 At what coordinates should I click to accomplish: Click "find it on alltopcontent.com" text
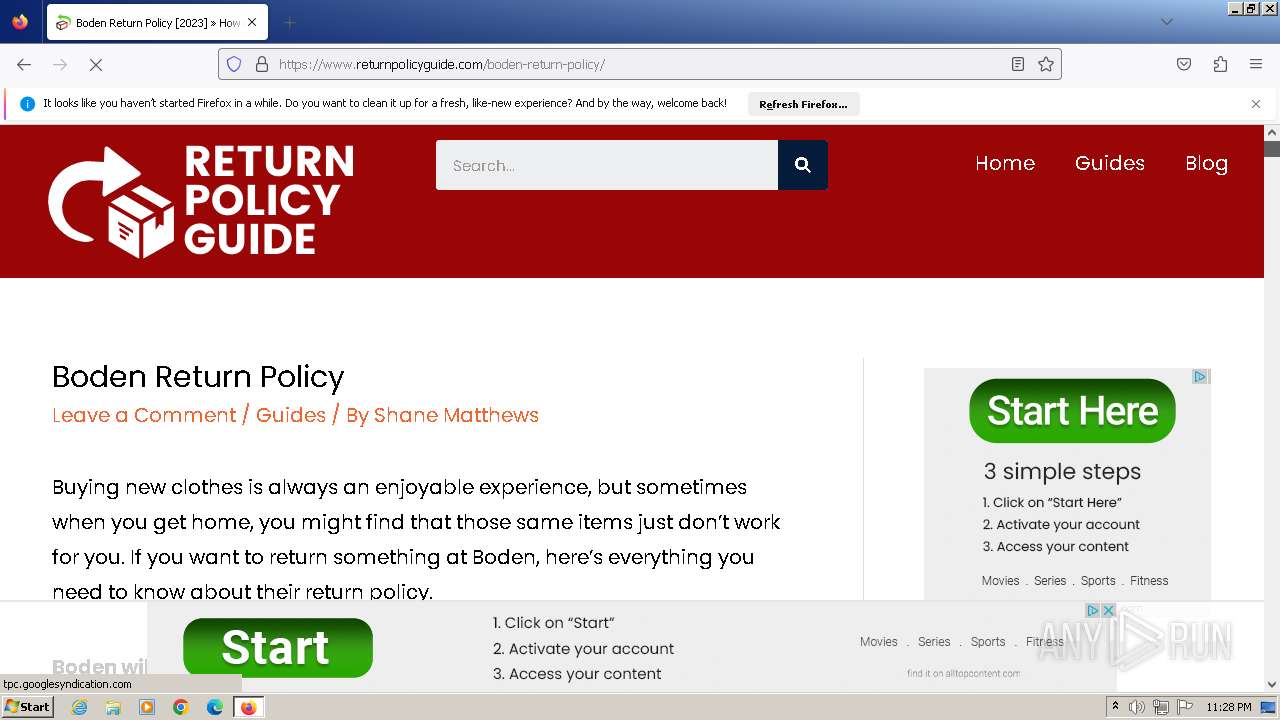click(964, 673)
